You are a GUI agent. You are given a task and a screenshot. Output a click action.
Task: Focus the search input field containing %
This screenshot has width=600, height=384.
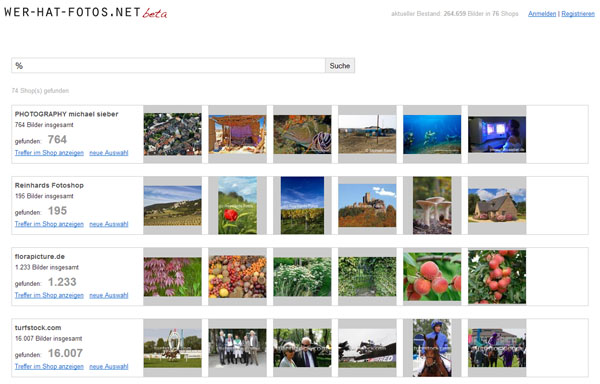point(168,65)
